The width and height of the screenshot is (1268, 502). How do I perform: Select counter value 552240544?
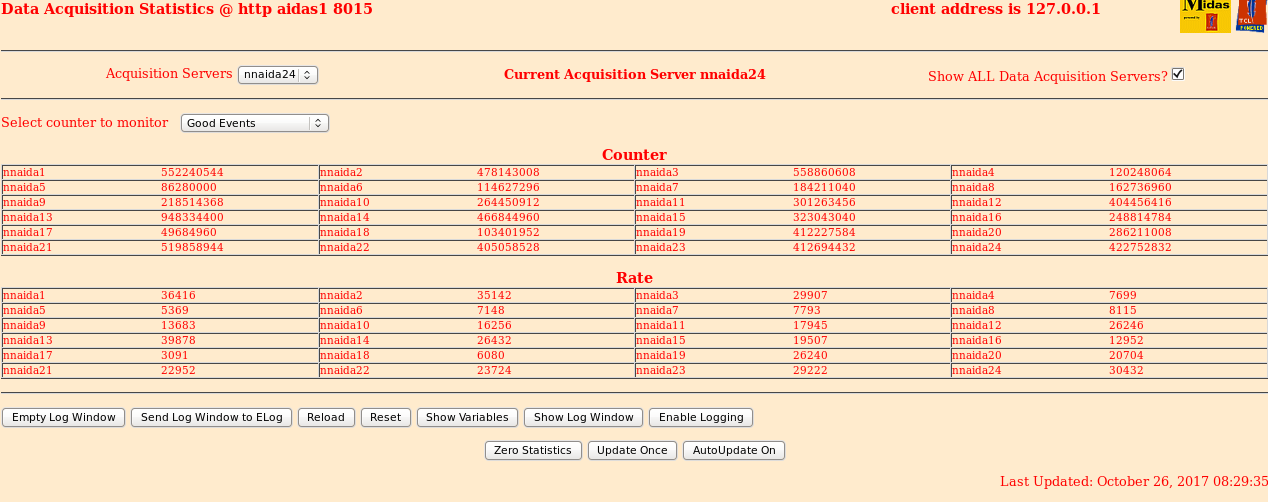tap(192, 172)
